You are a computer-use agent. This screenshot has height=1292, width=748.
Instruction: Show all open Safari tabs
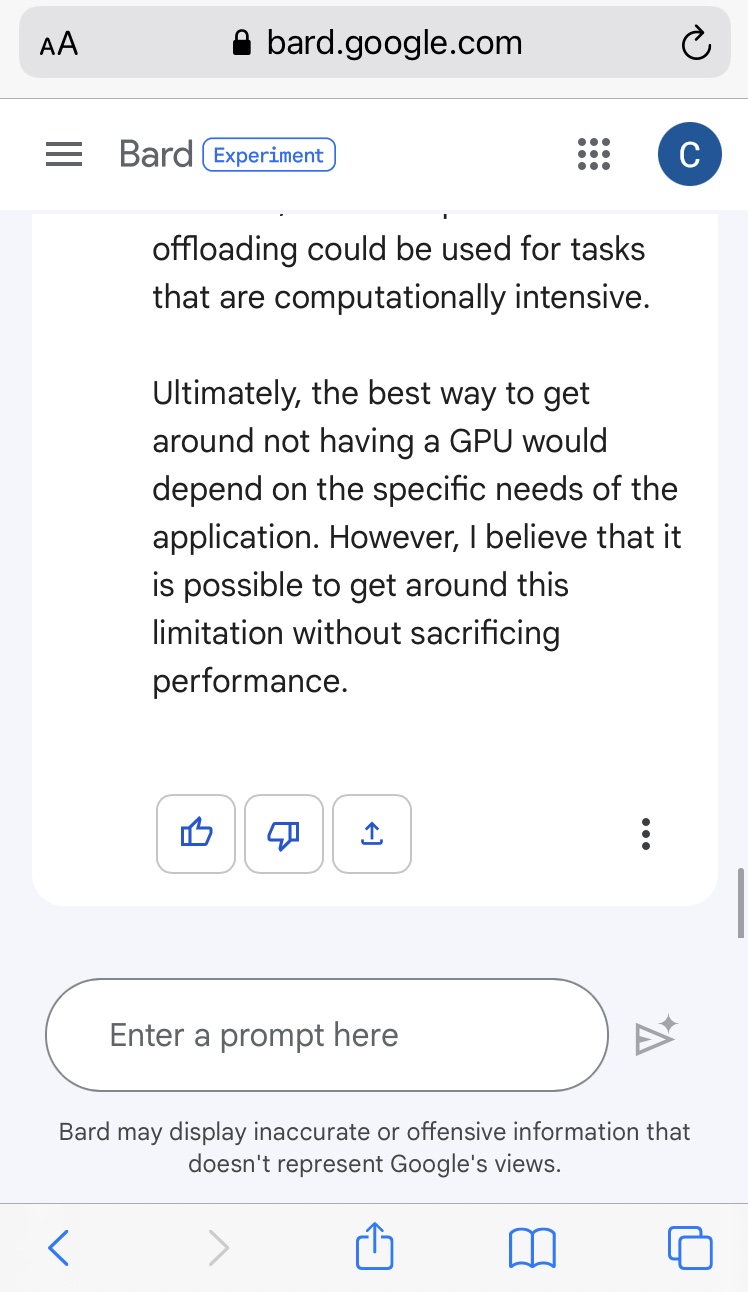689,1247
